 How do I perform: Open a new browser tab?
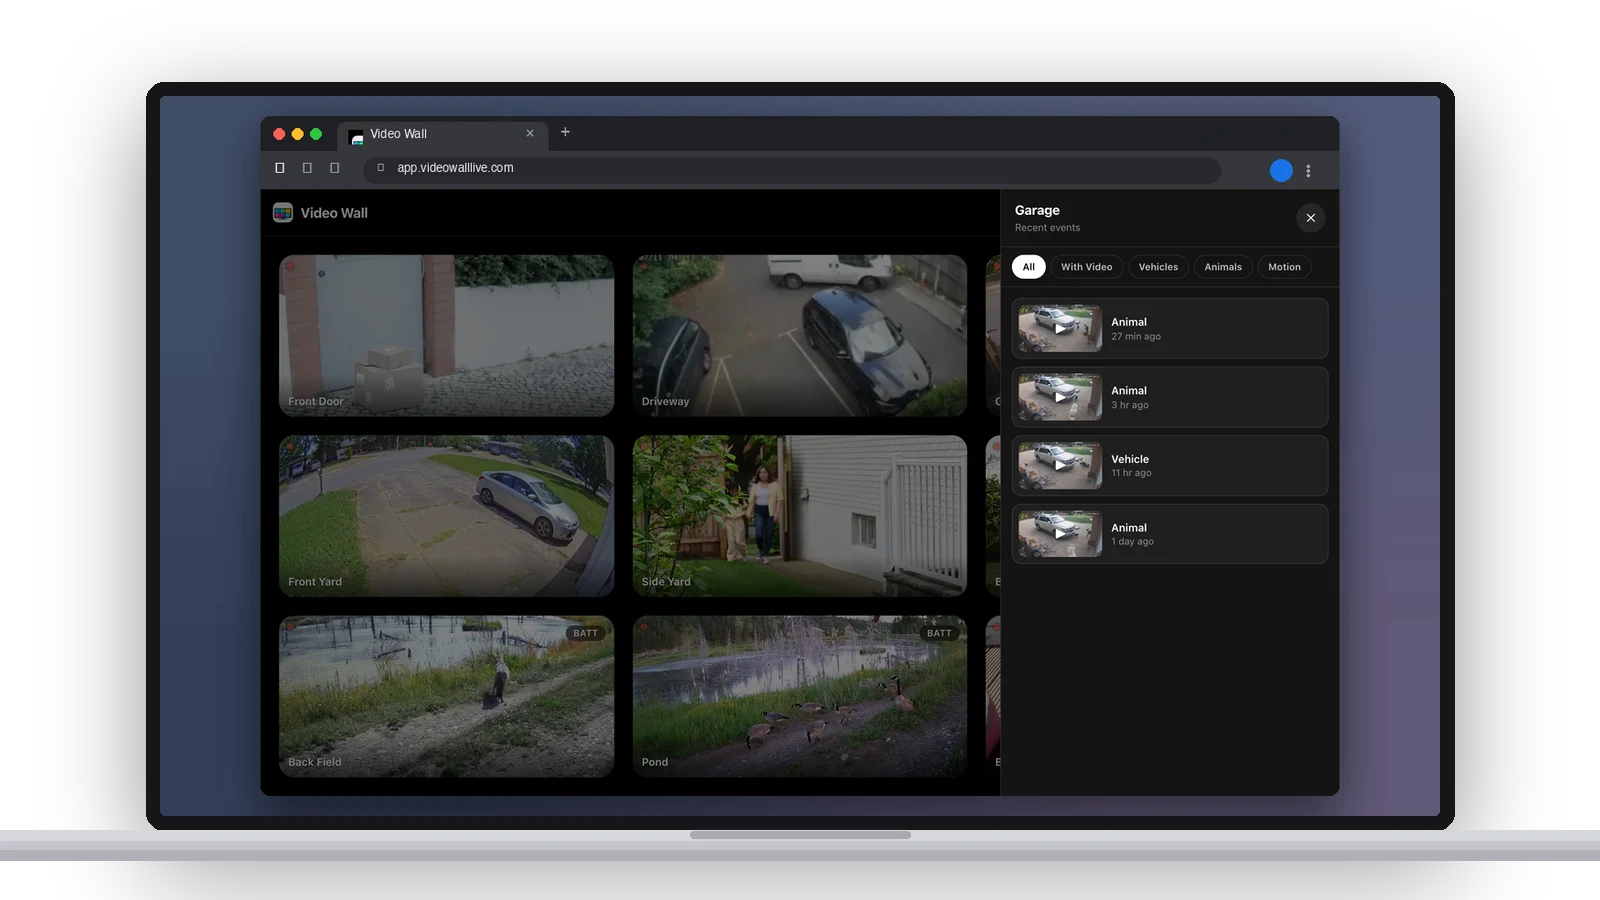click(x=565, y=132)
